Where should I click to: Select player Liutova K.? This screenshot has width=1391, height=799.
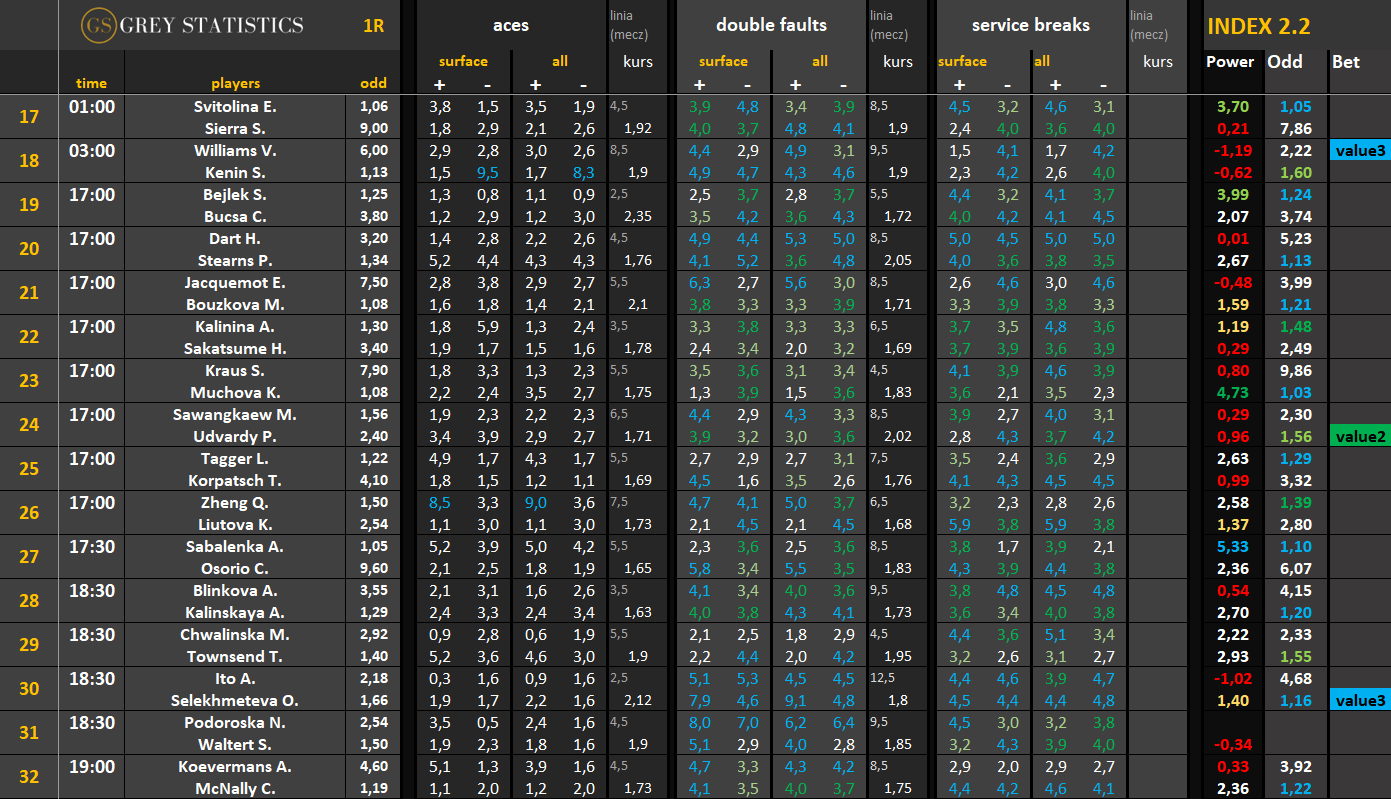pos(235,524)
